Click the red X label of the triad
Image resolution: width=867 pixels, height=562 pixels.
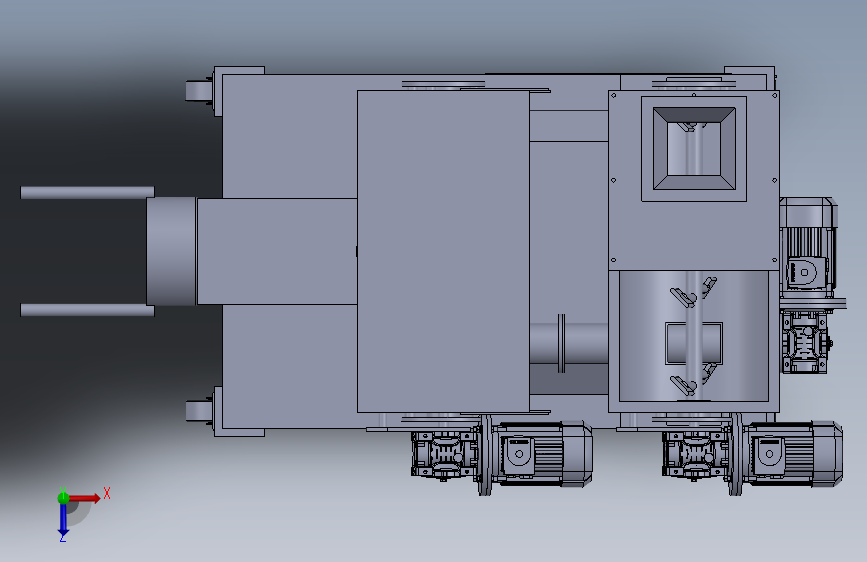(107, 493)
